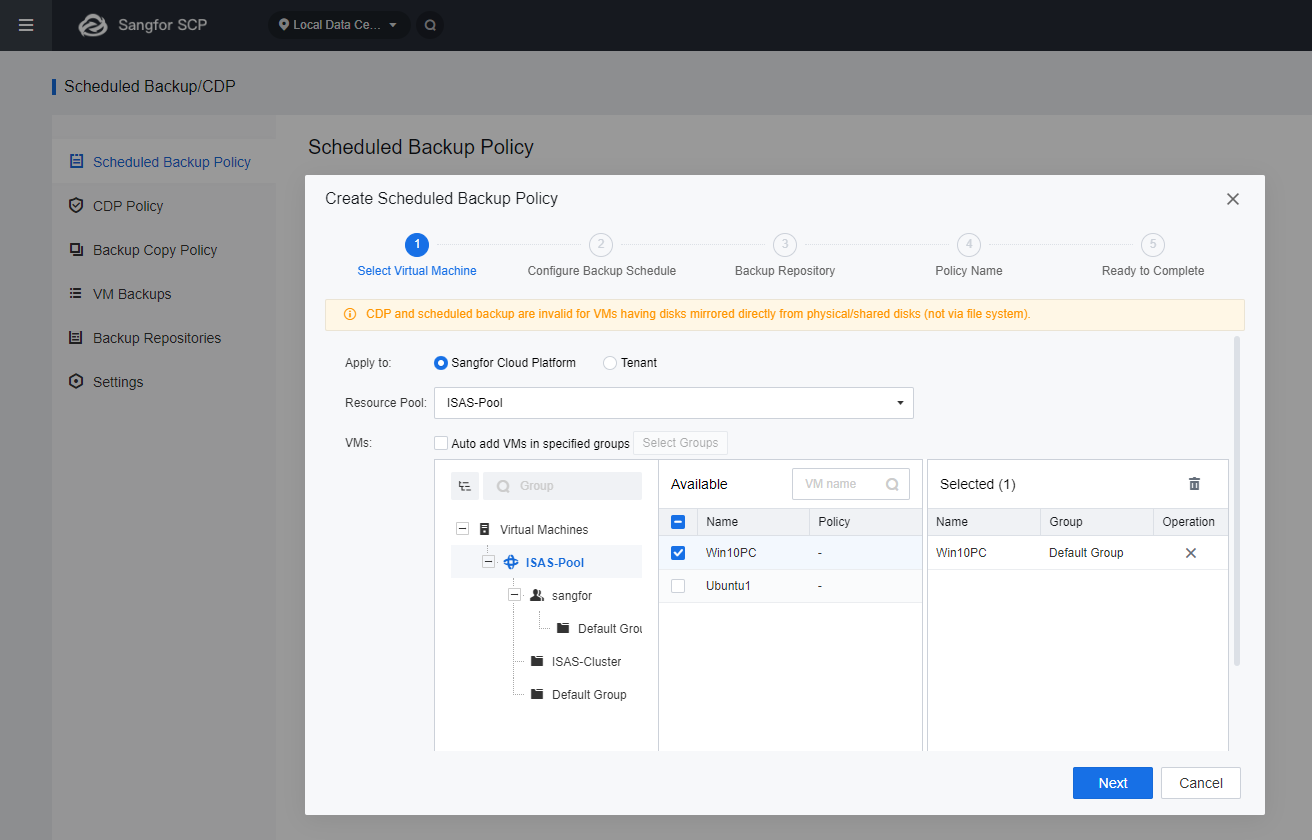Click the search icon in top bar
Viewport: 1312px width, 840px height.
pyautogui.click(x=430, y=25)
